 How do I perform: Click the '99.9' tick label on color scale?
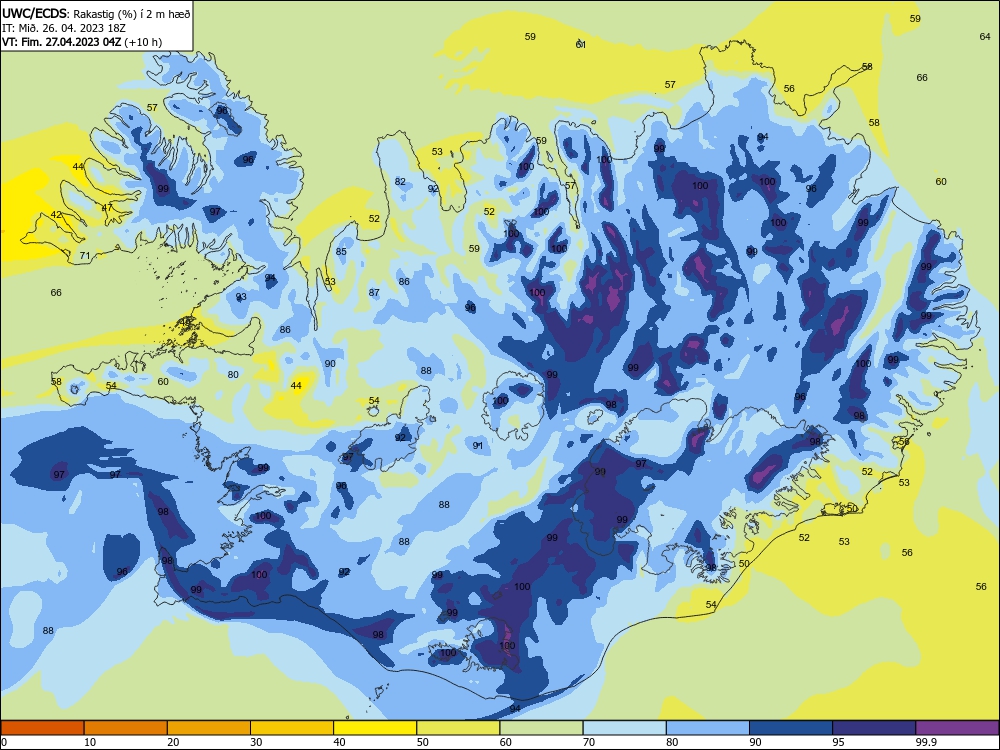tap(927, 742)
